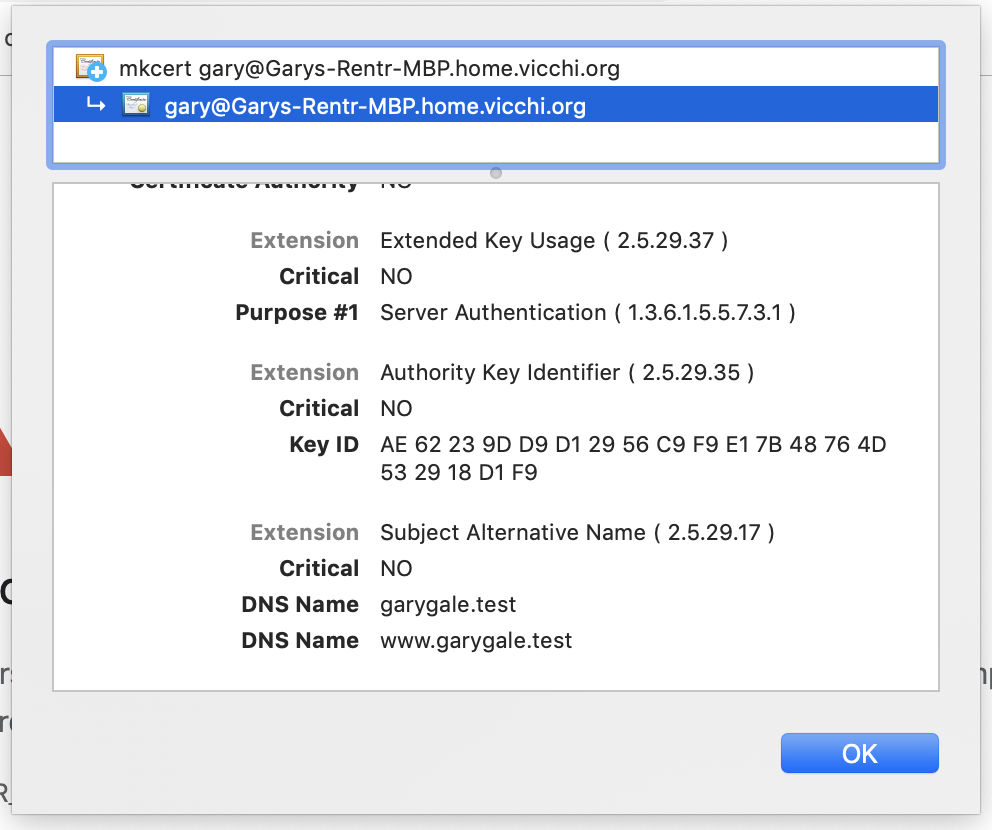Select the mkcert gary@Garys-Rentr-MBP root certificate row
Screen dimensions: 992x830
[496, 68]
